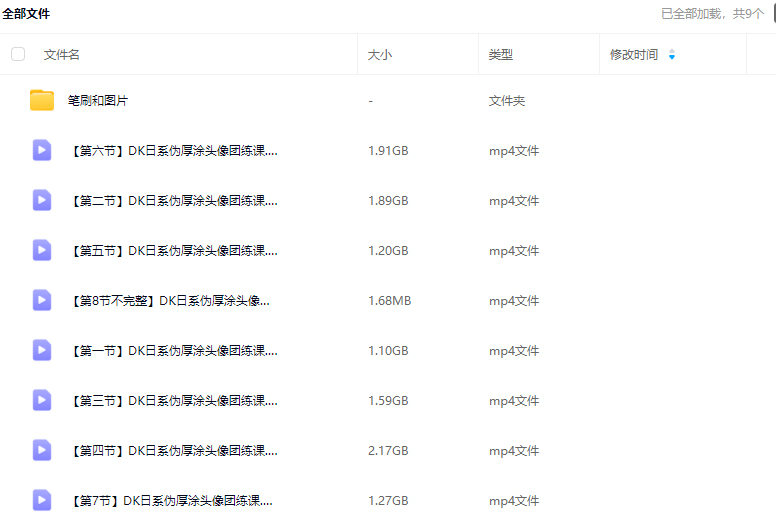Sort files by 大小 column header
The image size is (776, 530).
[x=380, y=55]
